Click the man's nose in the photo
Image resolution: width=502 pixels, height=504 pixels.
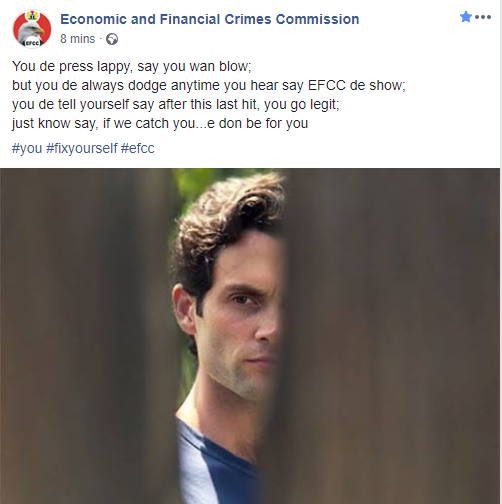pyautogui.click(x=267, y=328)
